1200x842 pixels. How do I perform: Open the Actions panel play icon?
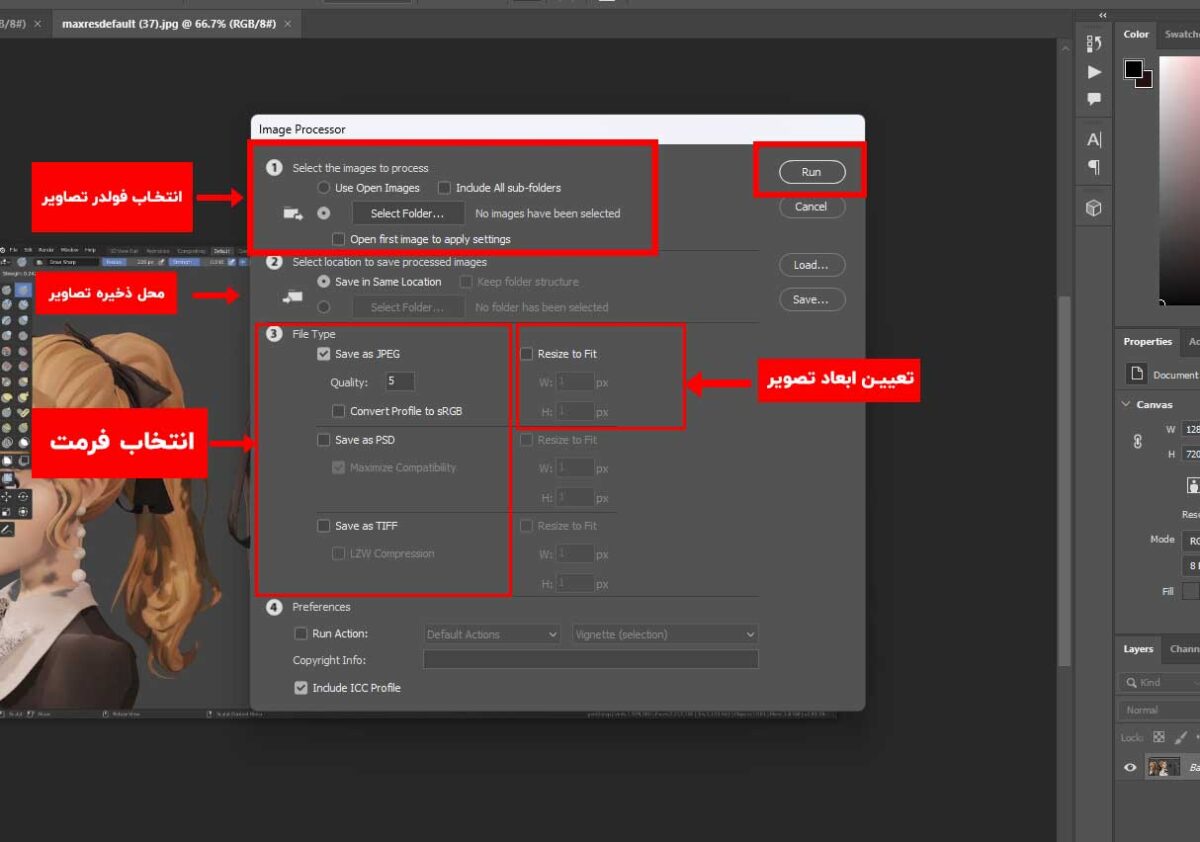point(1094,72)
